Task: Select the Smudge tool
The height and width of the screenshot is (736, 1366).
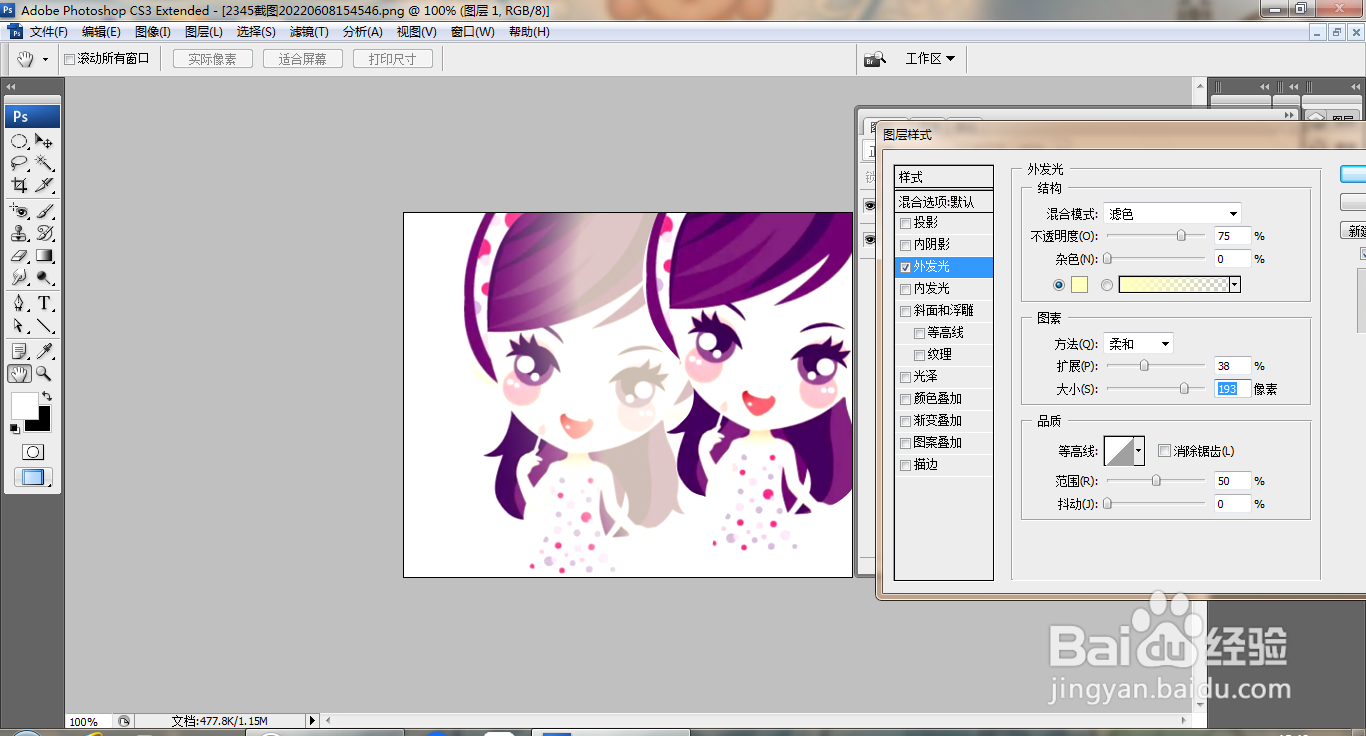Action: click(19, 277)
